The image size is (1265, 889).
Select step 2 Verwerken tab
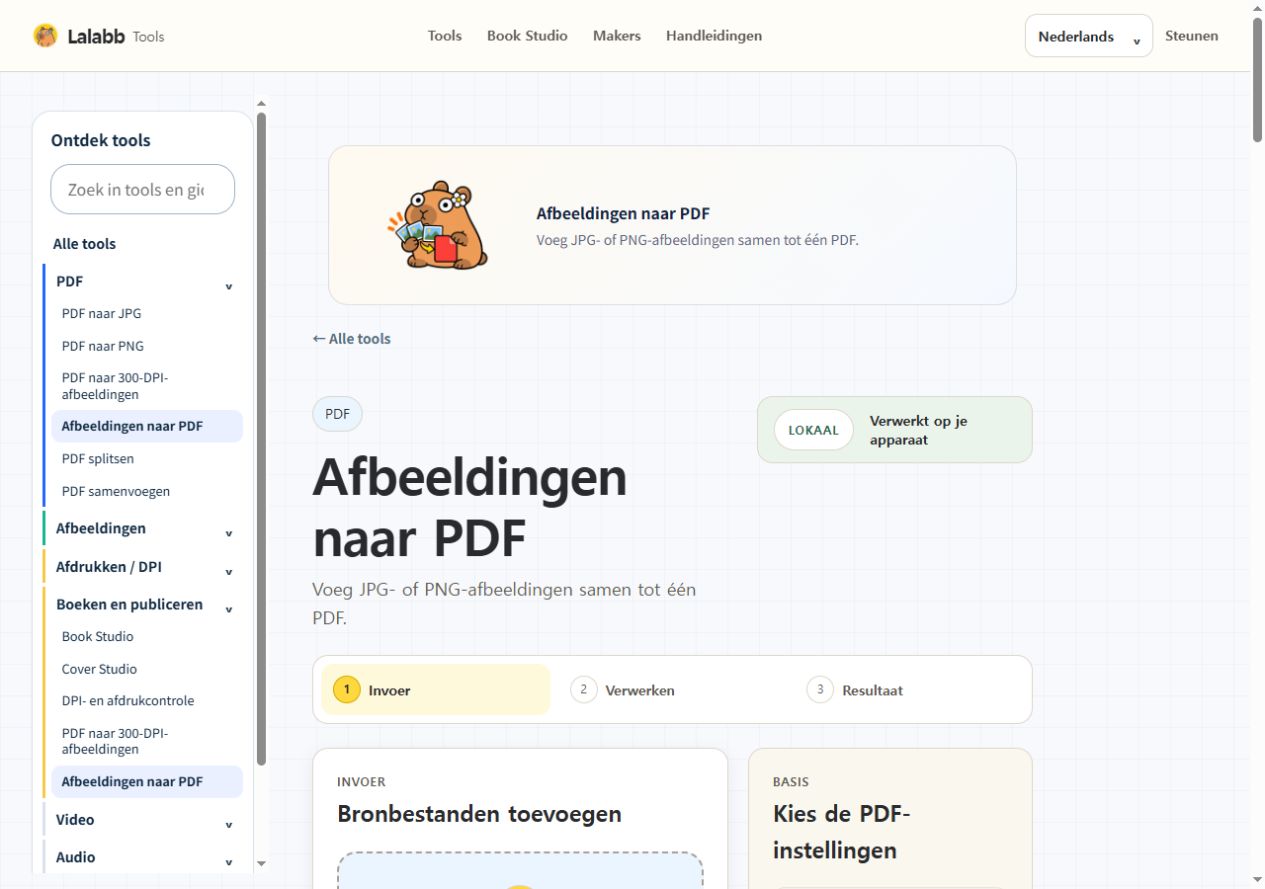623,690
